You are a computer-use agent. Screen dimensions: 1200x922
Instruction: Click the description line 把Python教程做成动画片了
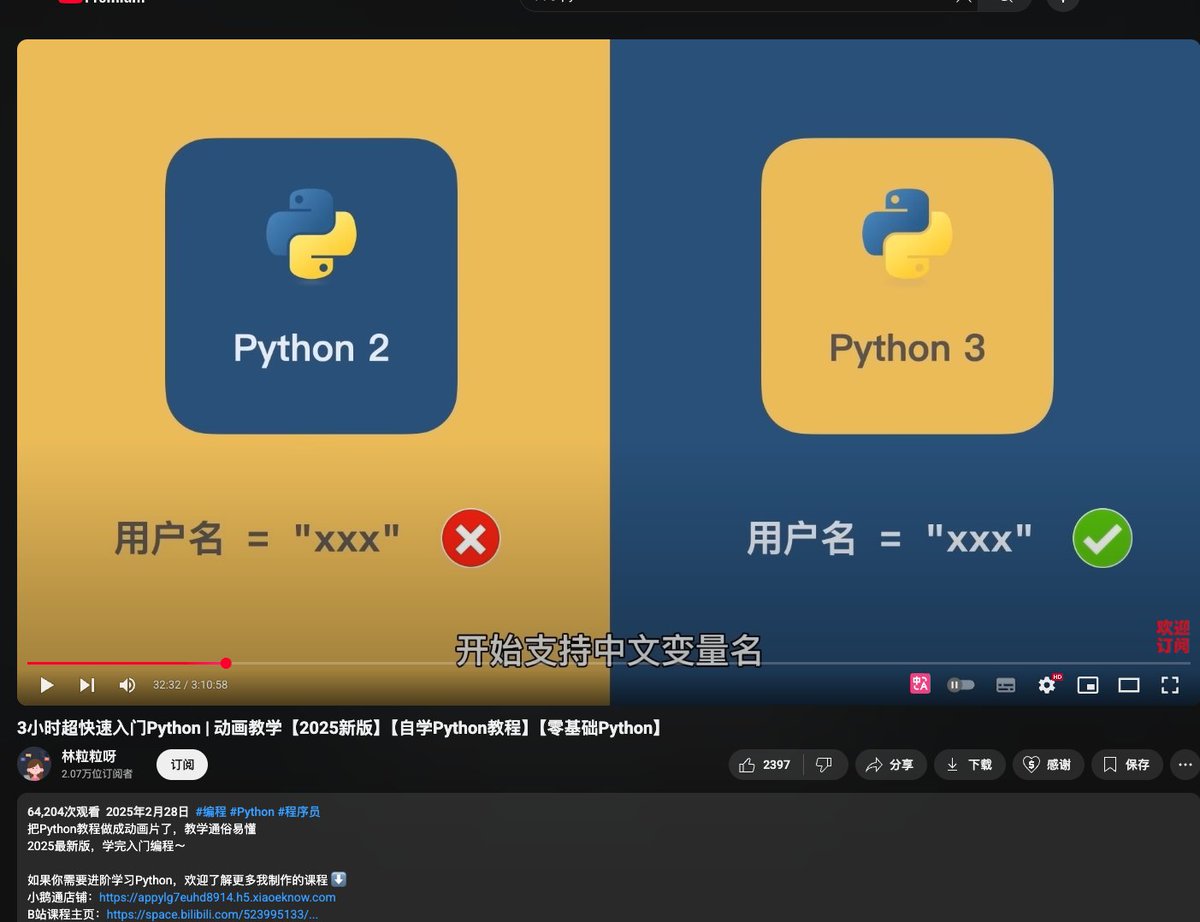[x=142, y=829]
